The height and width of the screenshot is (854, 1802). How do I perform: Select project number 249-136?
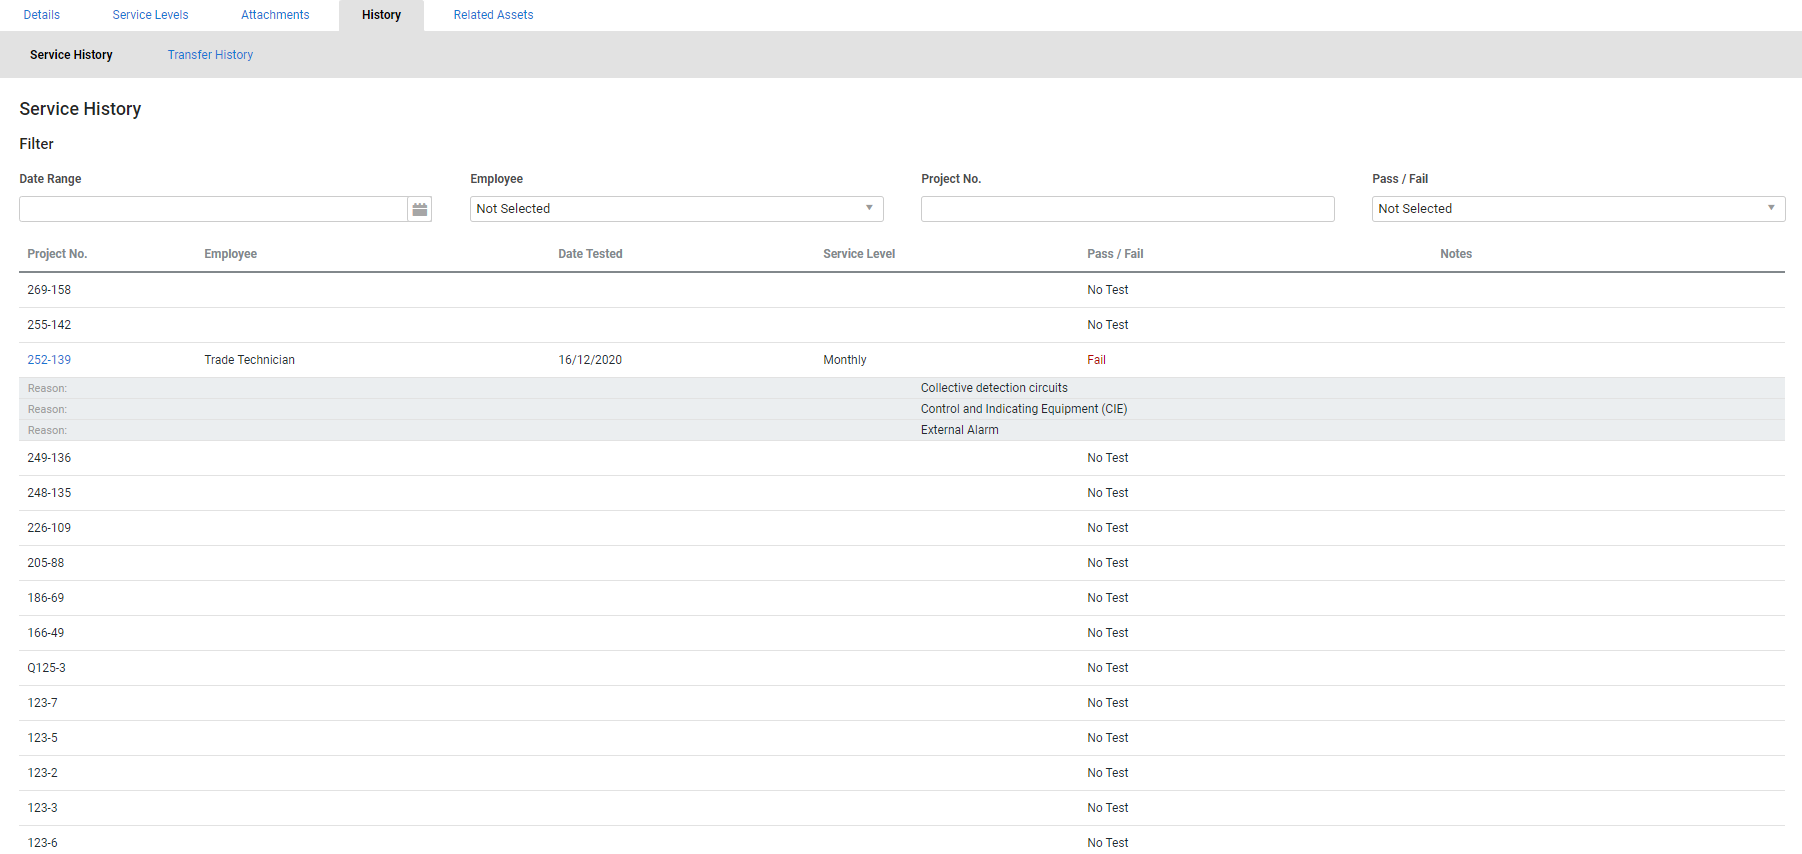point(49,458)
